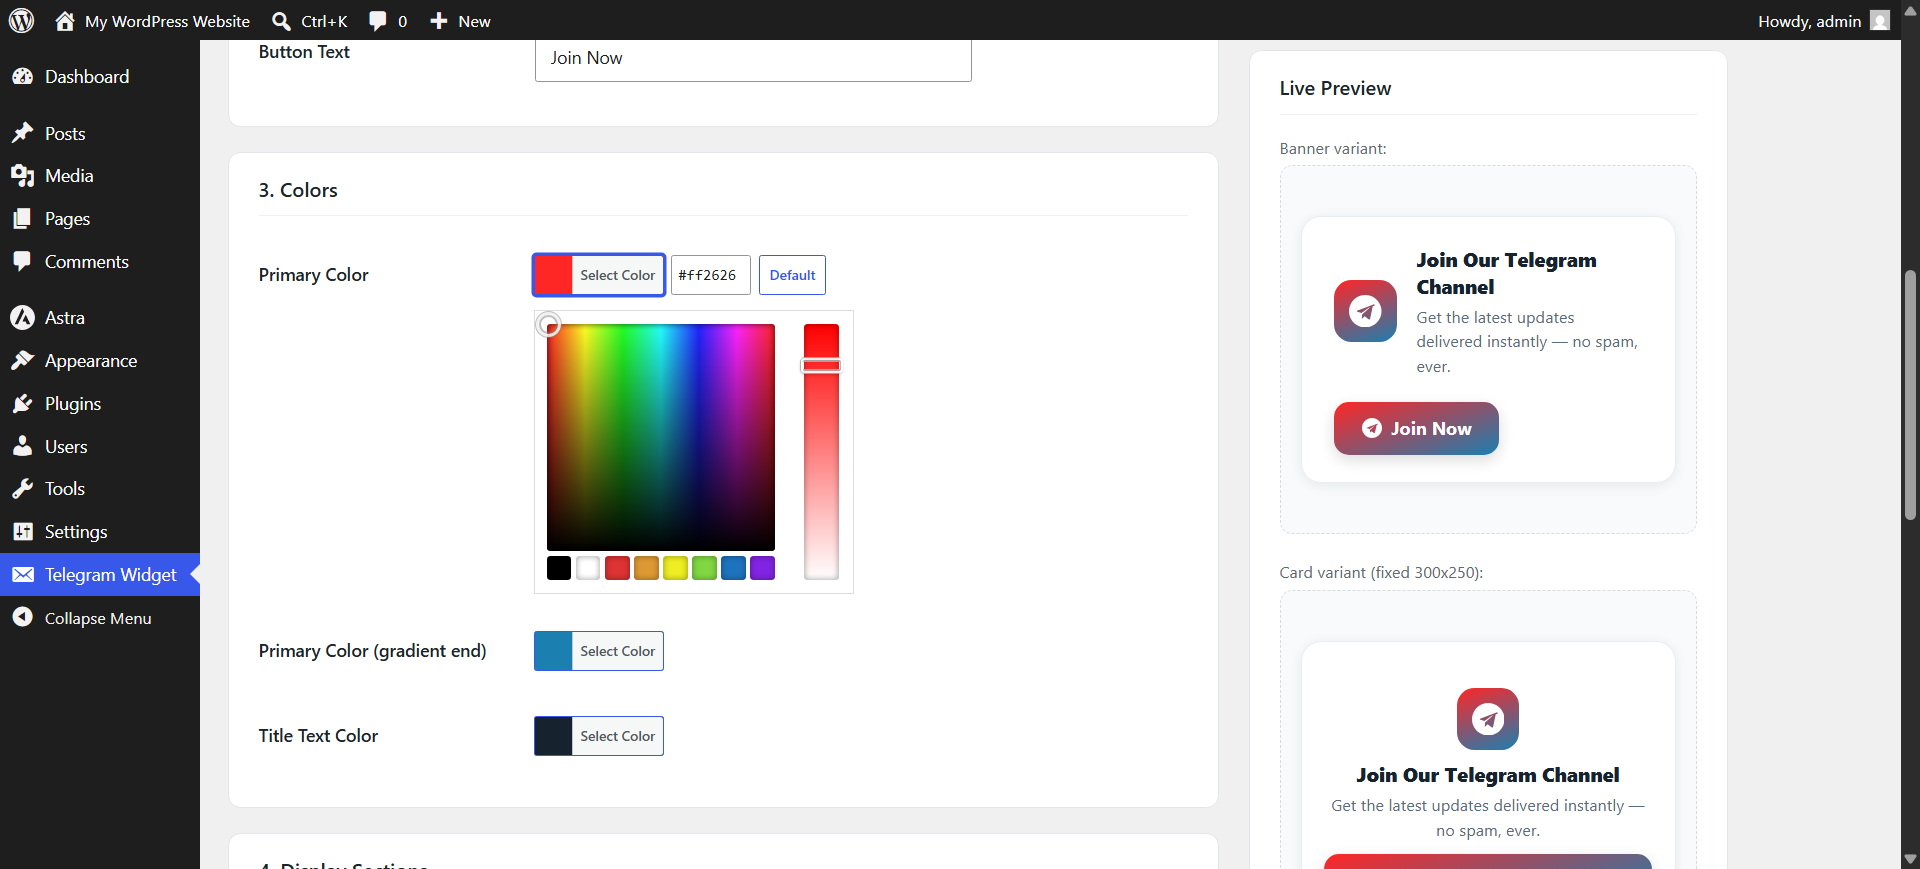The width and height of the screenshot is (1920, 869).
Task: Pick the white palette swatch
Action: (x=588, y=568)
